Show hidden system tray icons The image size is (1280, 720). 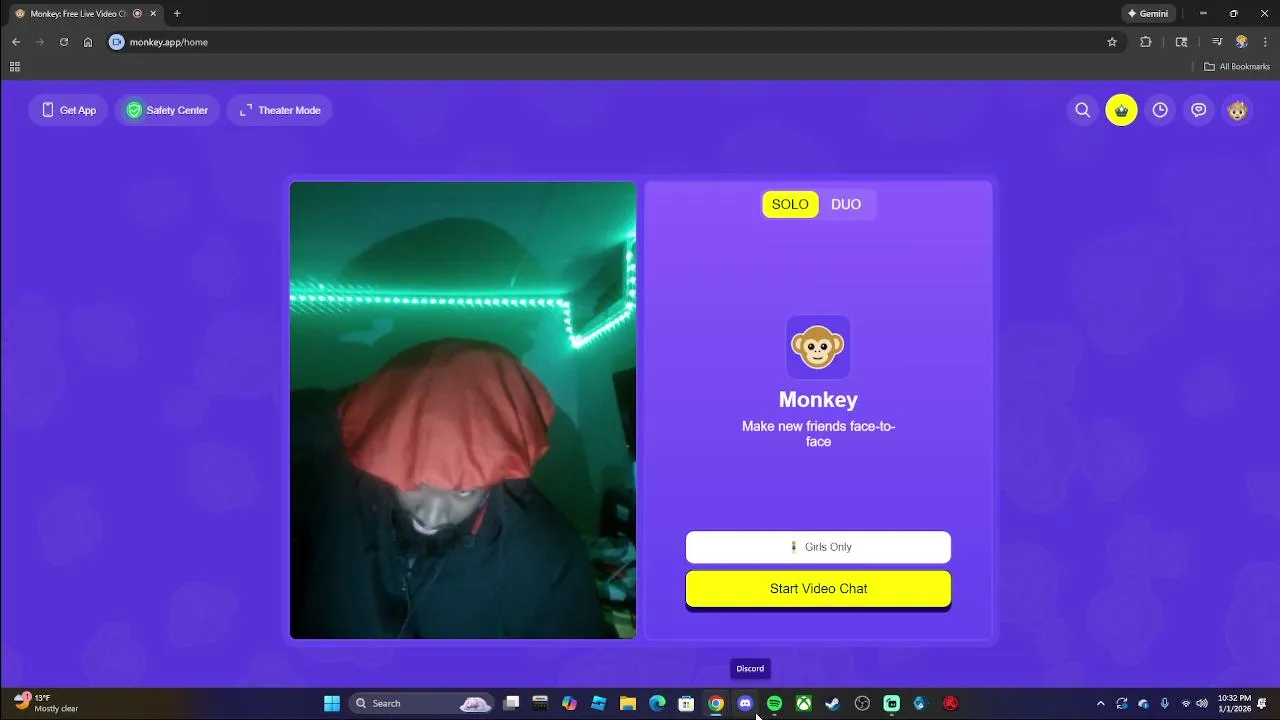(x=1101, y=703)
